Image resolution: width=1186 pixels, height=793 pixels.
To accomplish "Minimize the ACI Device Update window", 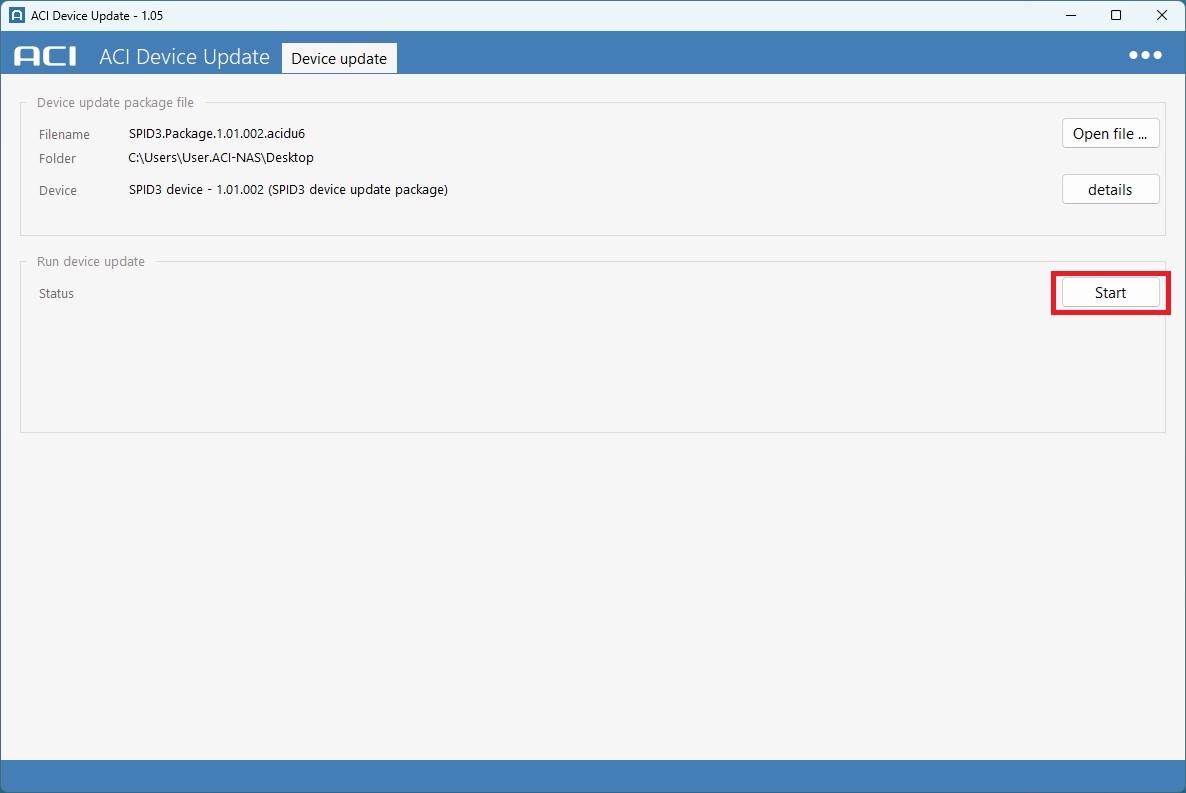I will pos(1069,15).
